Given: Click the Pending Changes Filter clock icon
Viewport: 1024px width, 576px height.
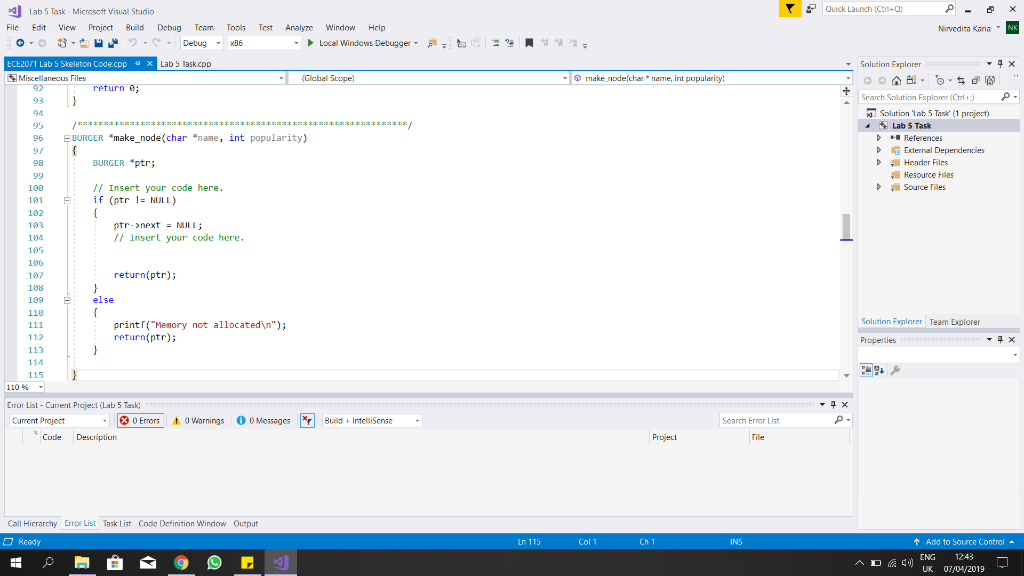Looking at the screenshot, I should pos(939,80).
